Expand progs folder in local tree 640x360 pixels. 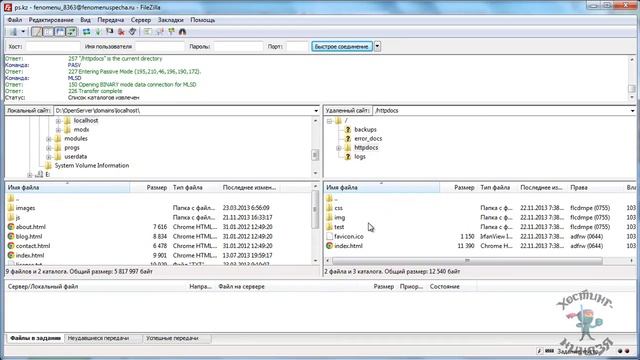(49, 148)
